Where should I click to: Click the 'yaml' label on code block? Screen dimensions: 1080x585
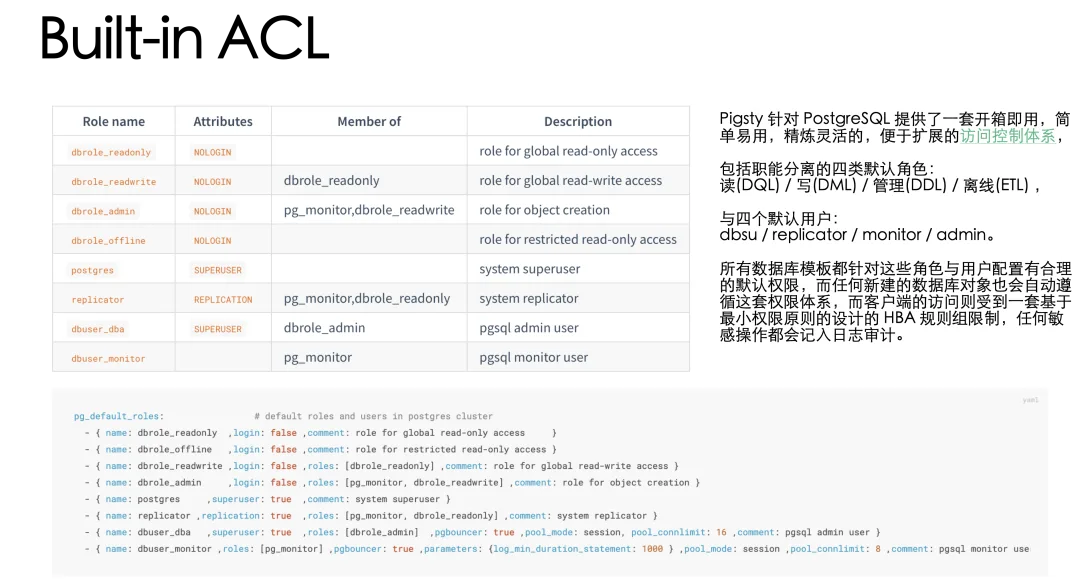pos(1030,400)
